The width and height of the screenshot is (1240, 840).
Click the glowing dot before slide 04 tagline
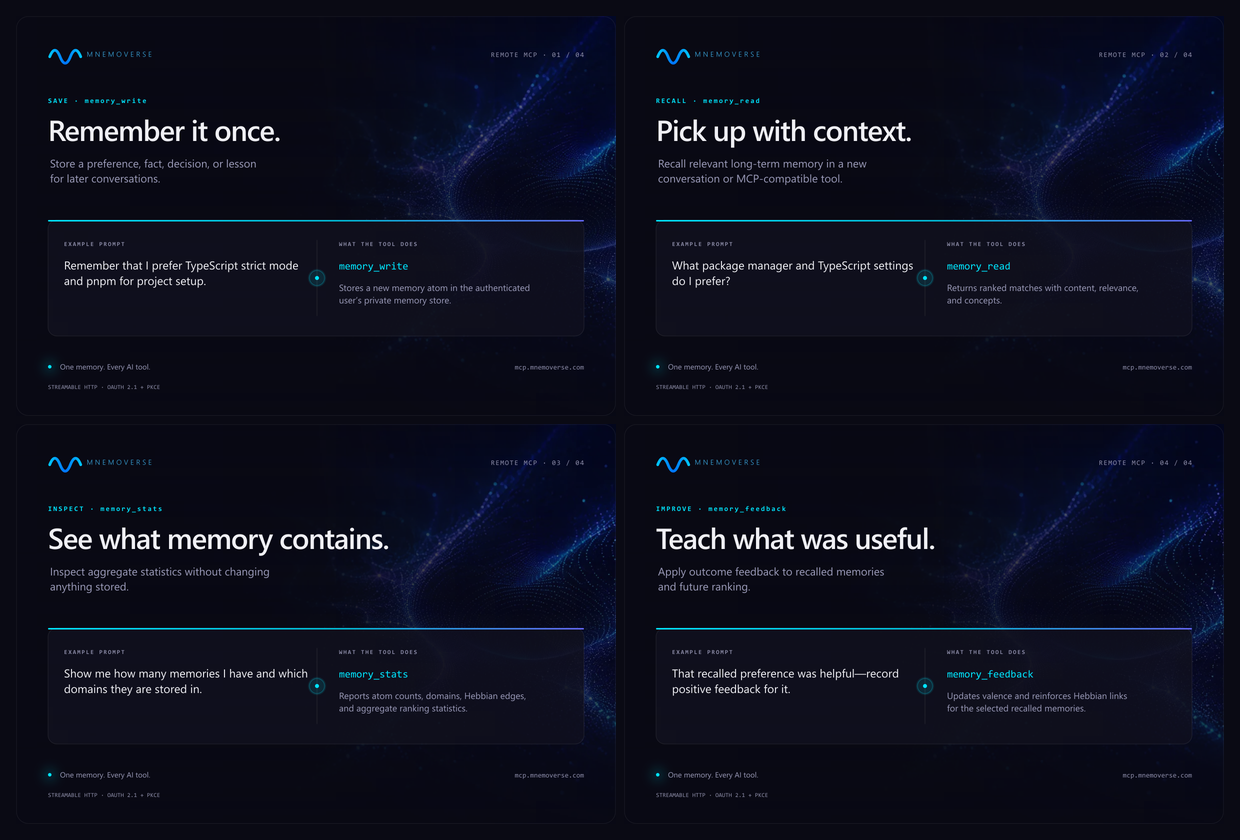click(x=658, y=775)
